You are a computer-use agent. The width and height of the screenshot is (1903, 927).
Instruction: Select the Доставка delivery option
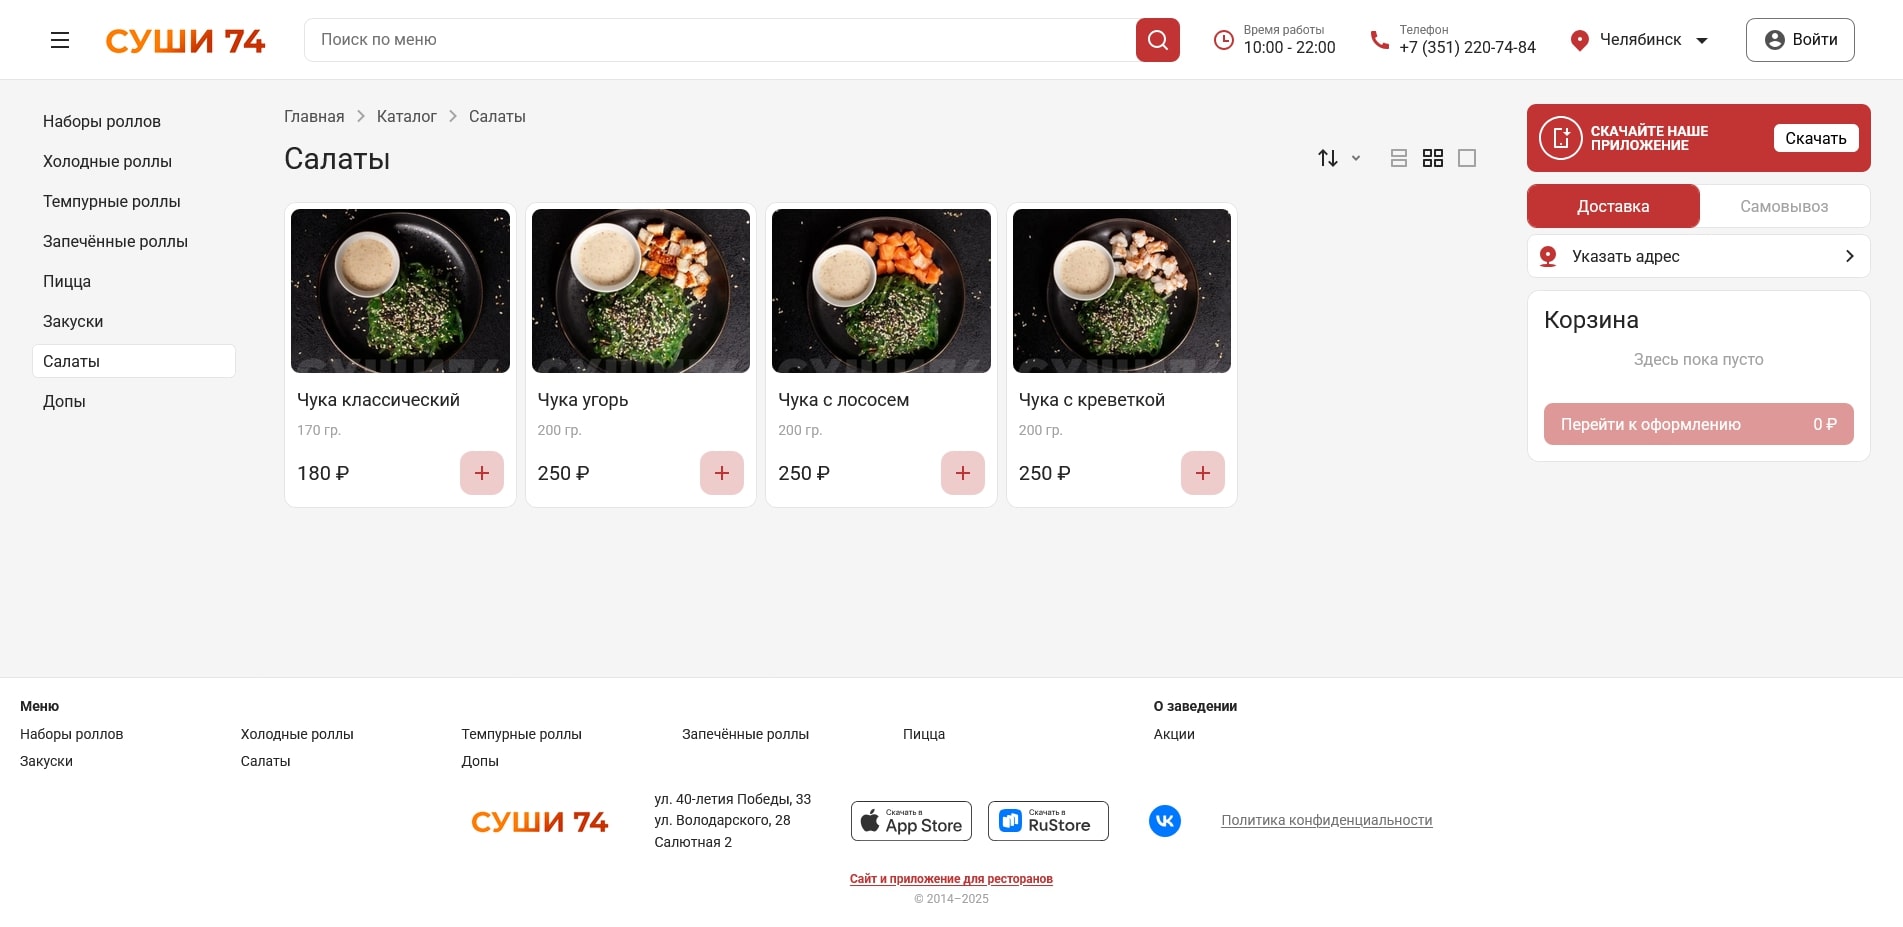coord(1612,206)
